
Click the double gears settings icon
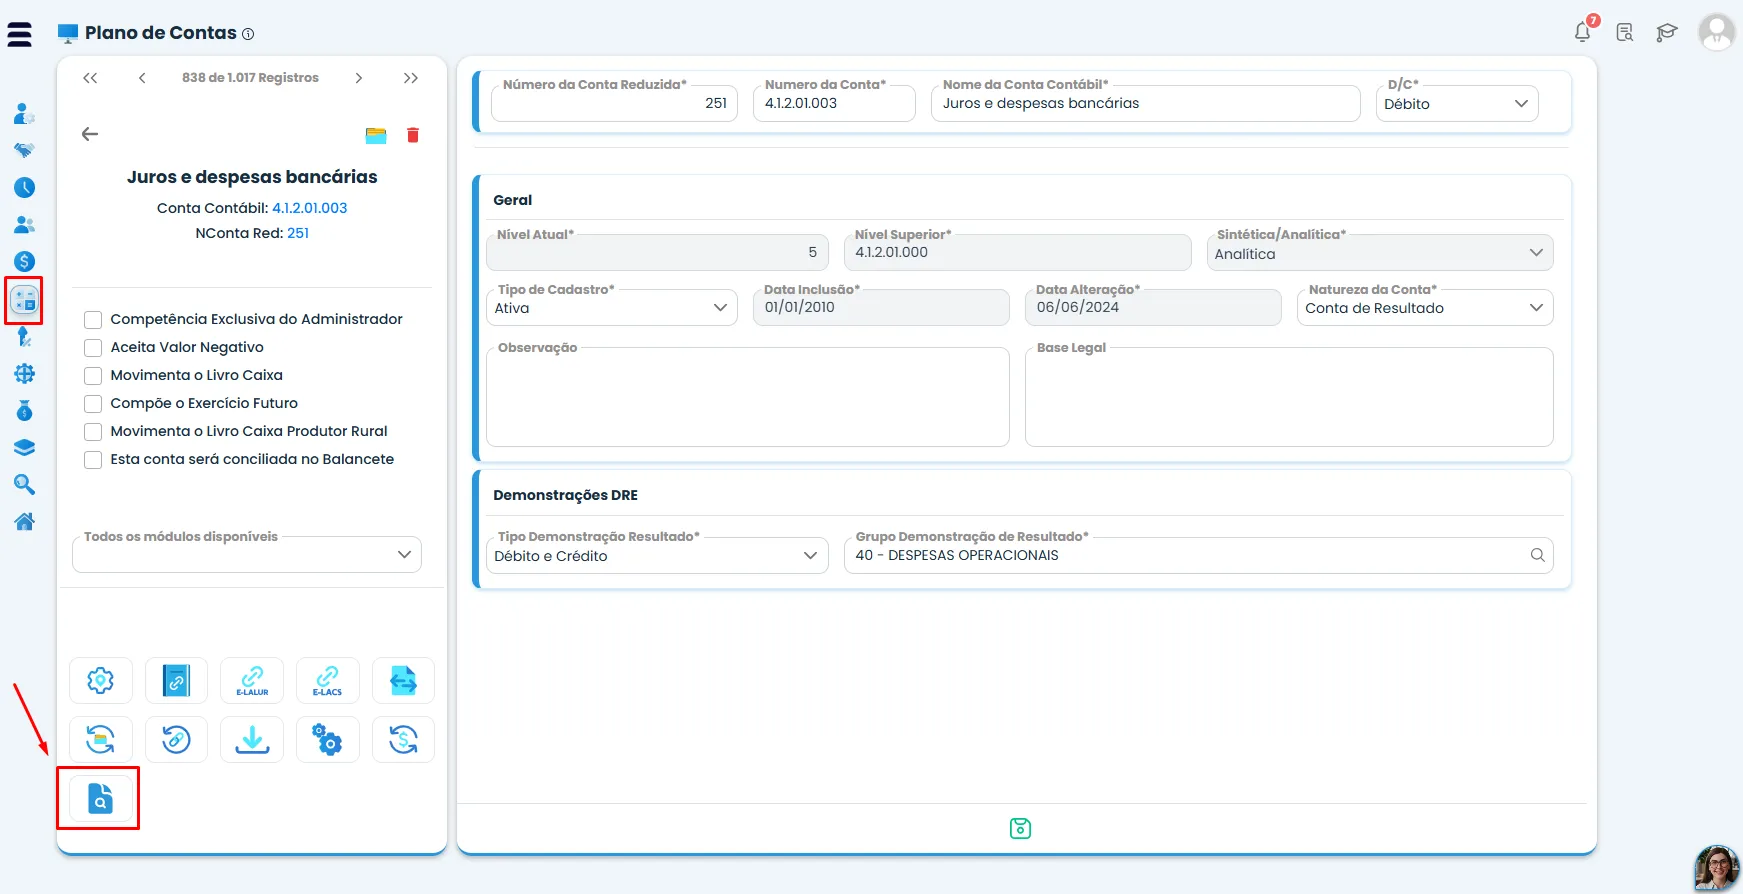(327, 740)
